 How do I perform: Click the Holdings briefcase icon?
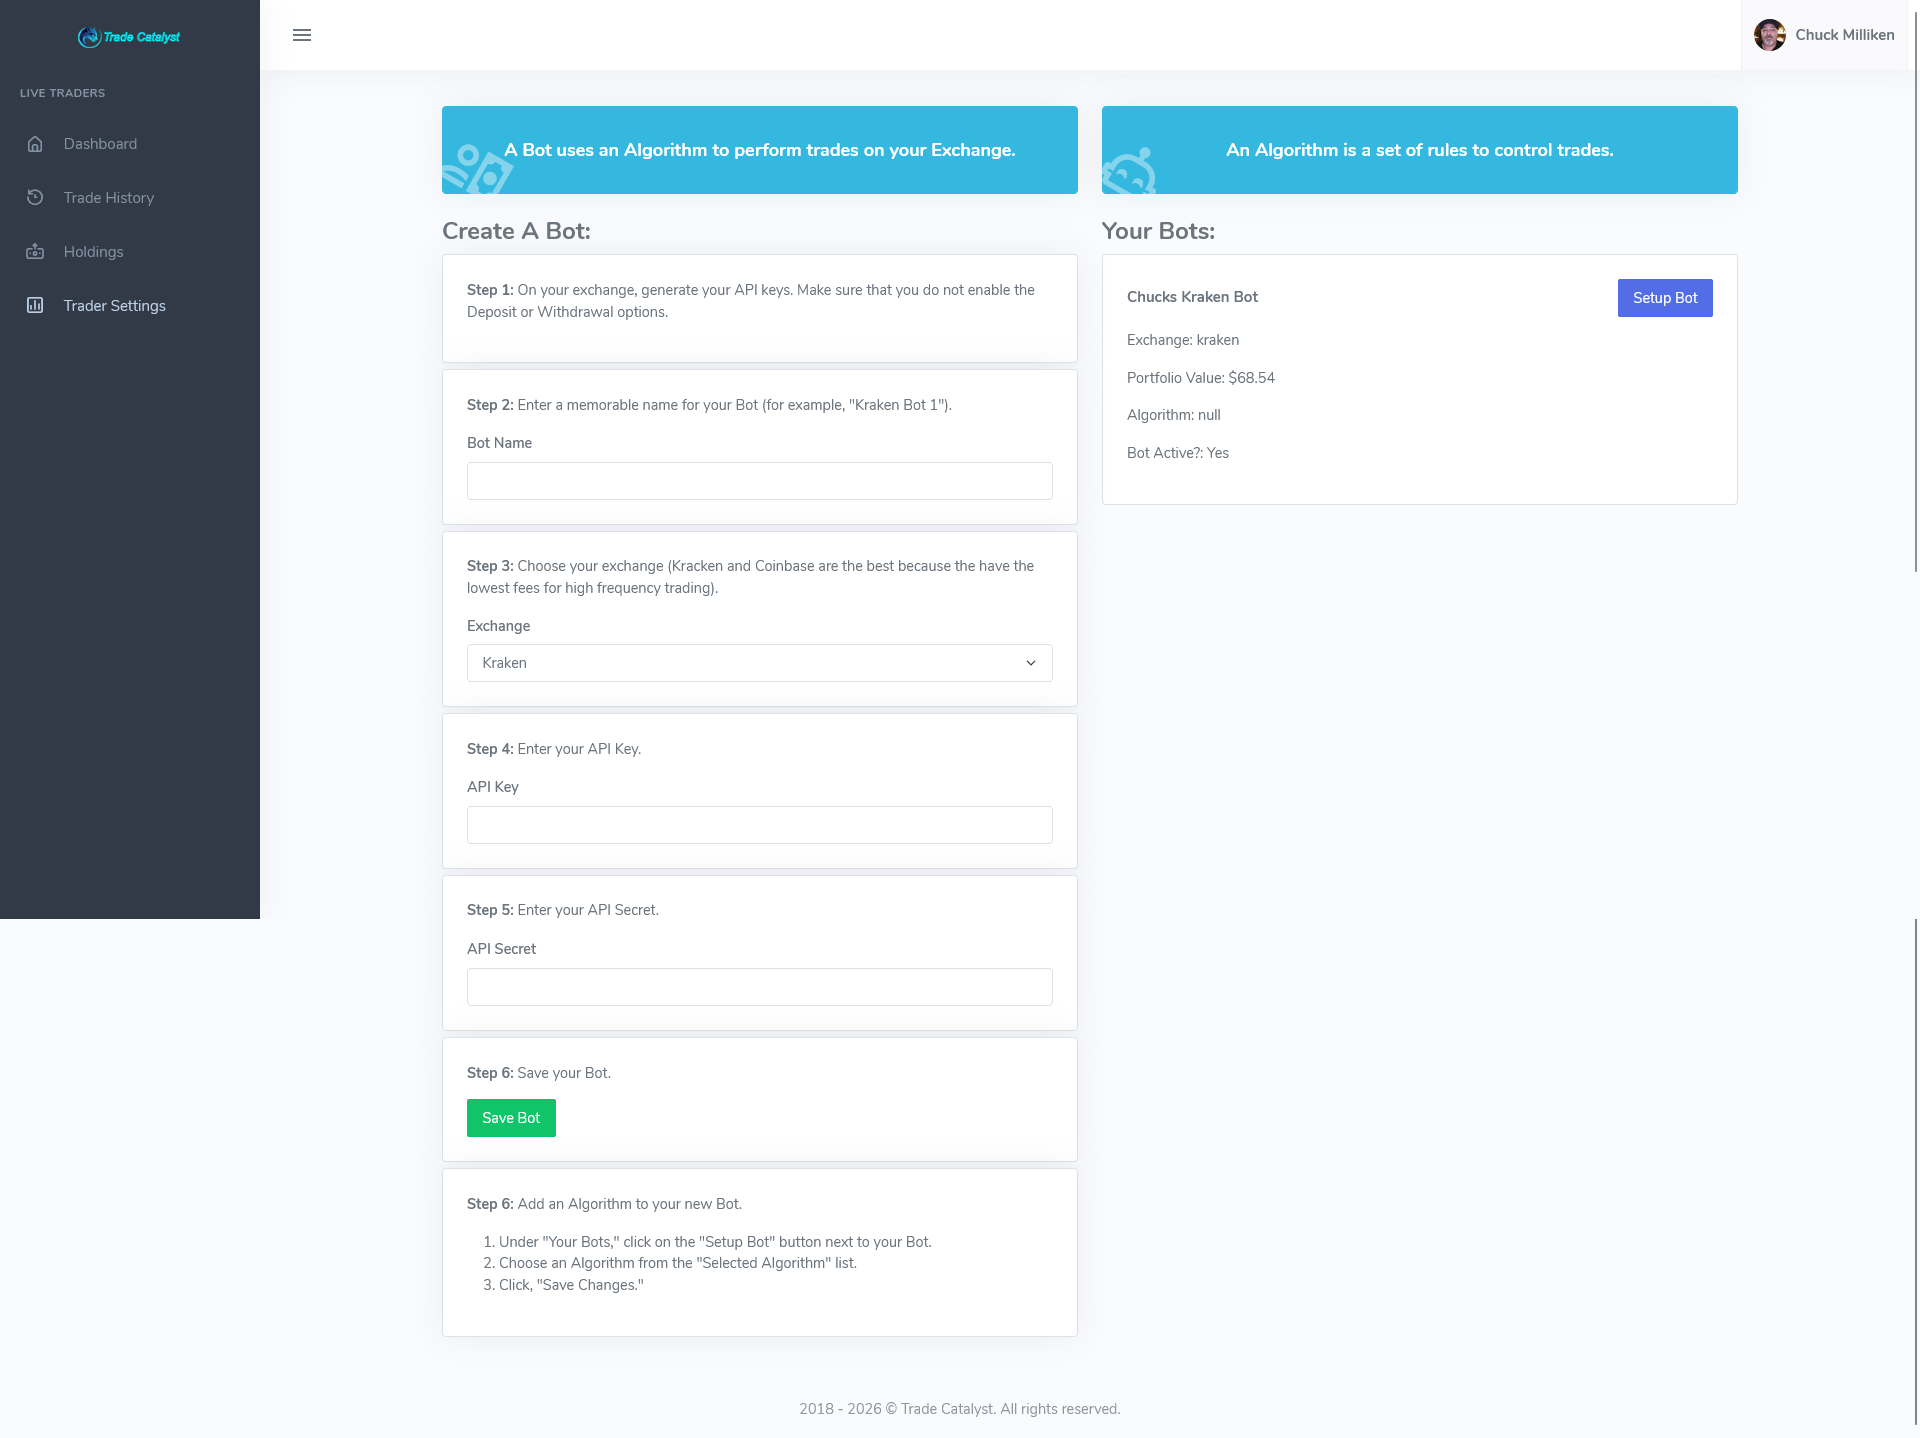pyautogui.click(x=35, y=252)
